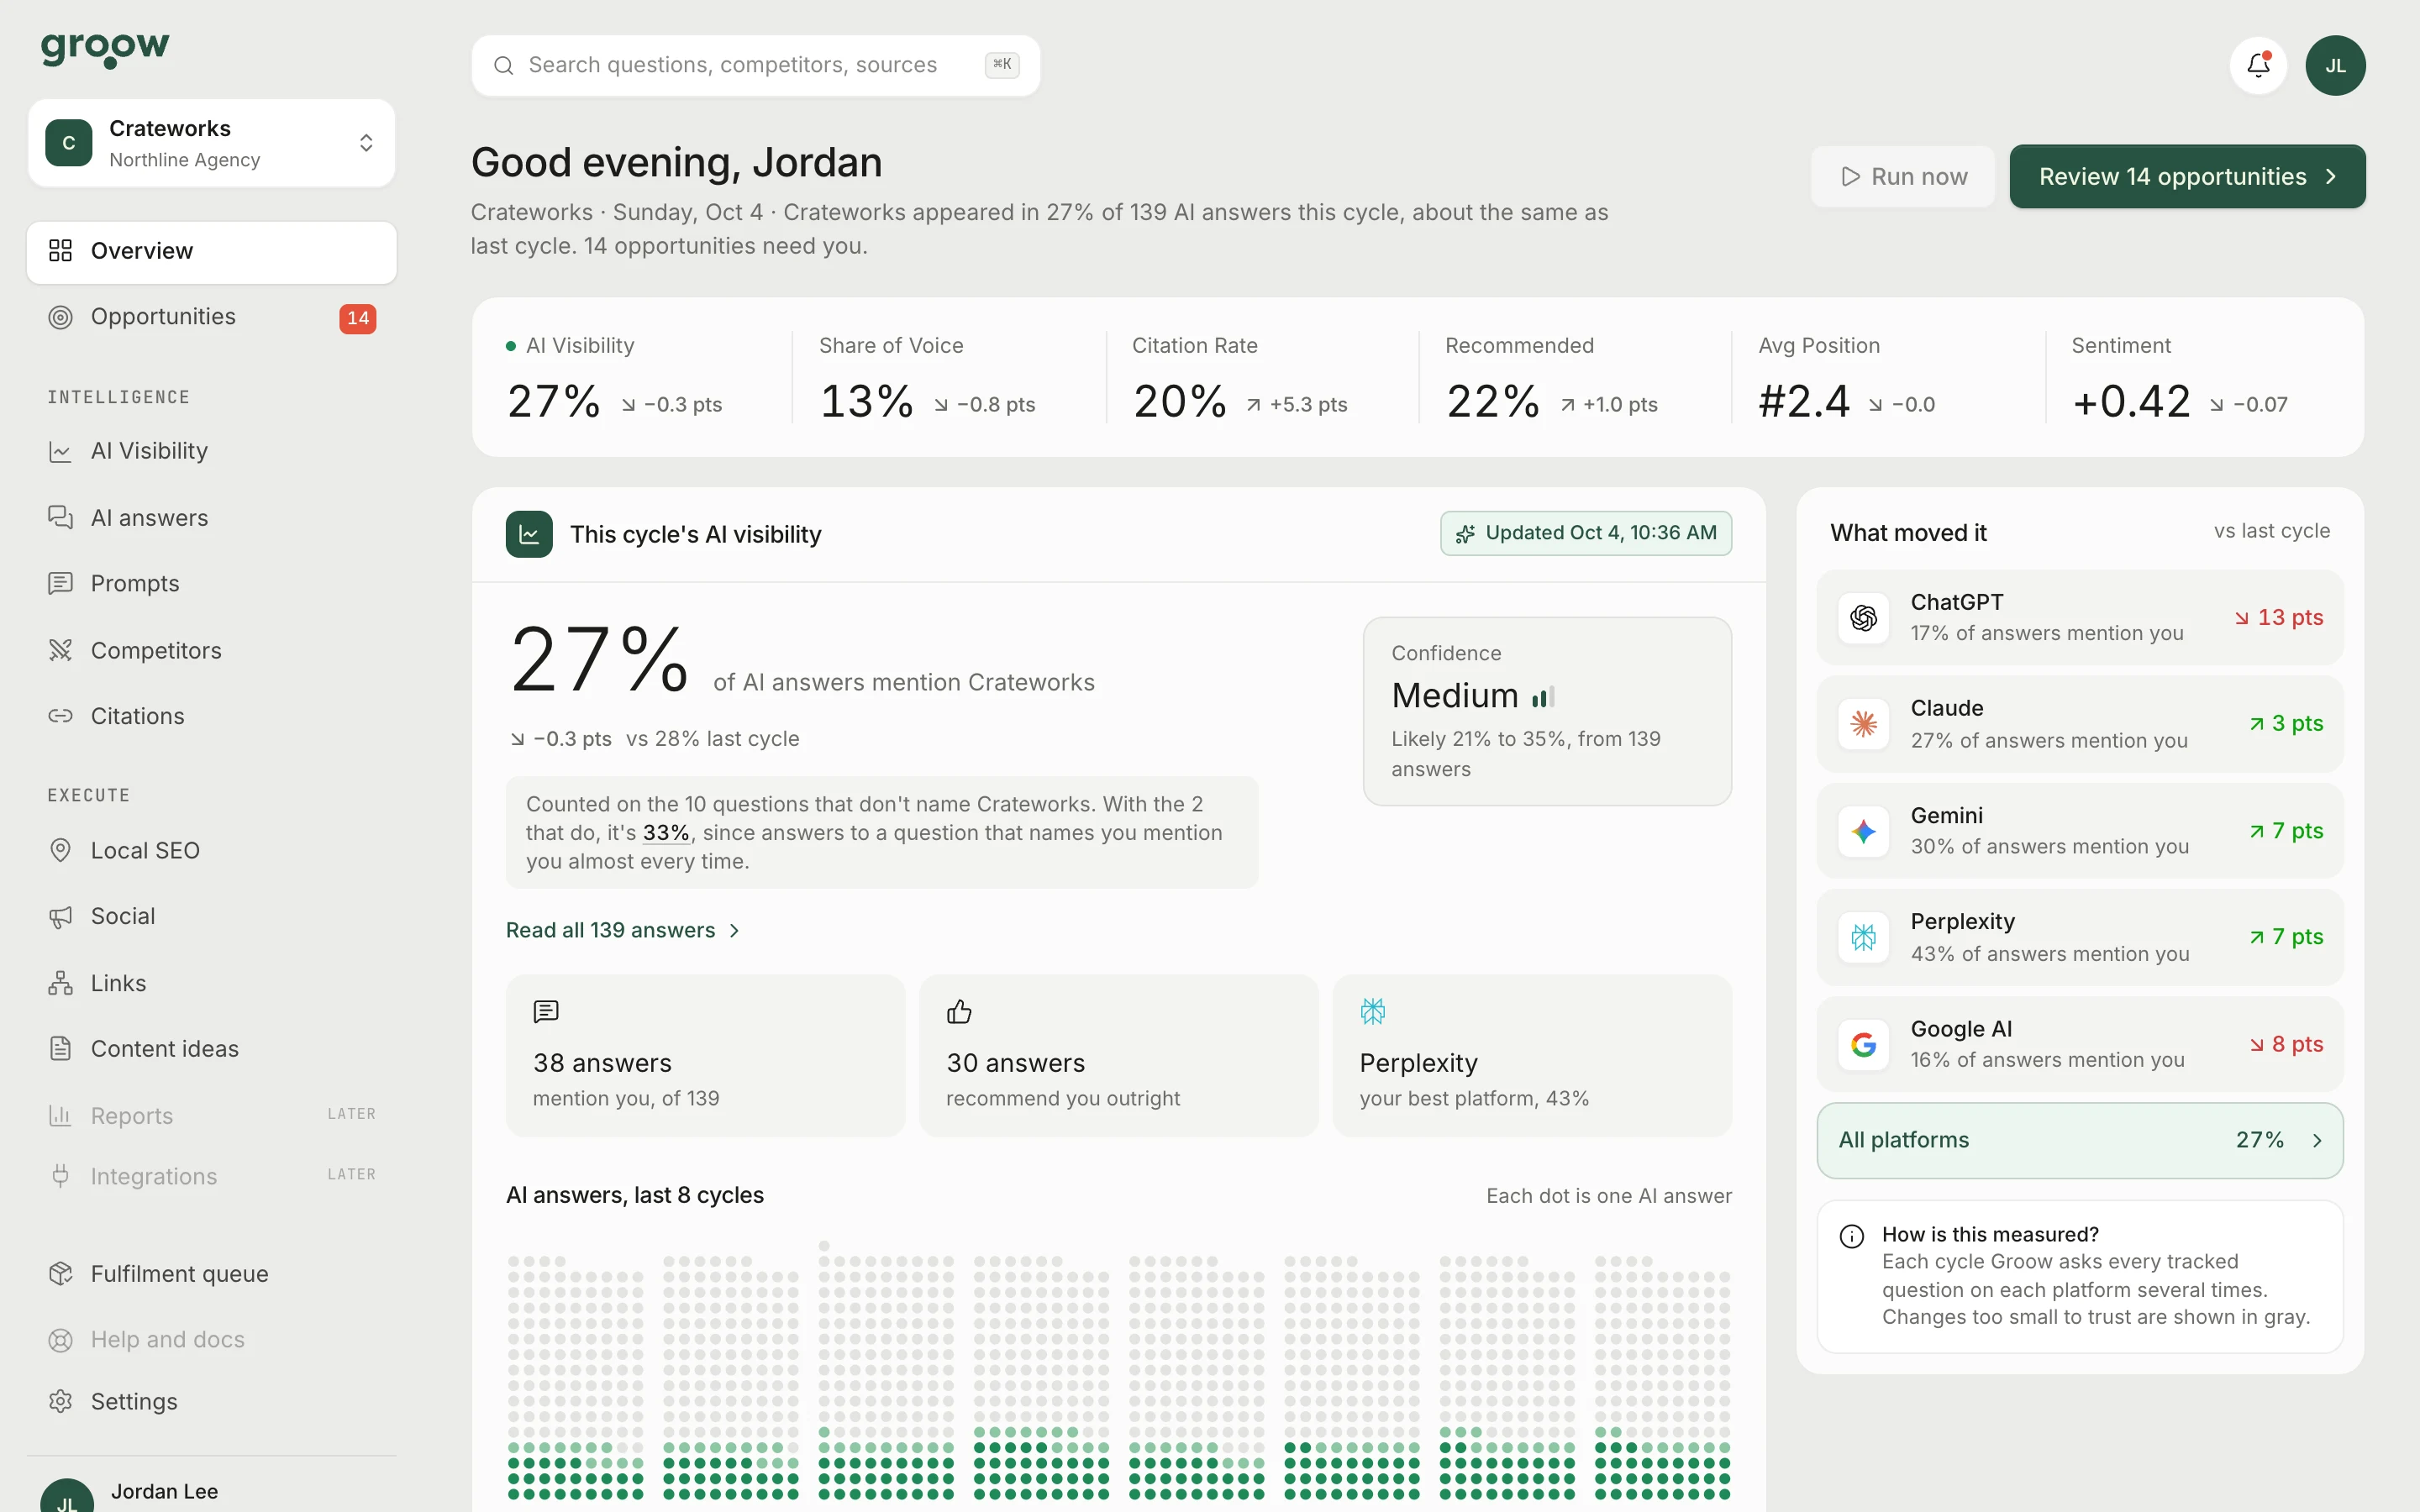This screenshot has height=1512, width=2420.
Task: Open the Google AI 16% platform row
Action: pos(2079,1045)
